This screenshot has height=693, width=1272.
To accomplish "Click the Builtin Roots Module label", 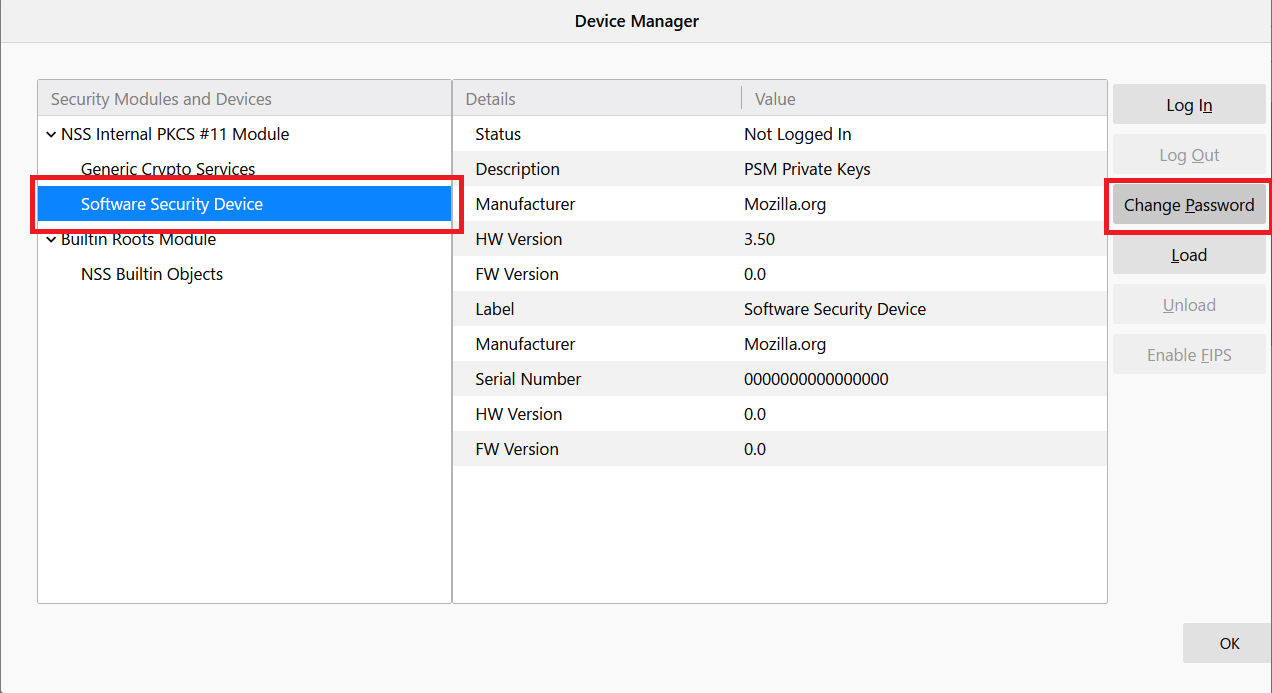I will pos(139,239).
